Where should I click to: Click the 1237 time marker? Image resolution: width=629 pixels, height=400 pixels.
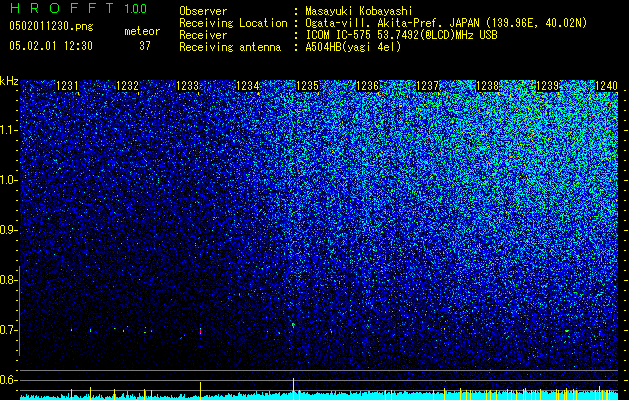pos(428,86)
